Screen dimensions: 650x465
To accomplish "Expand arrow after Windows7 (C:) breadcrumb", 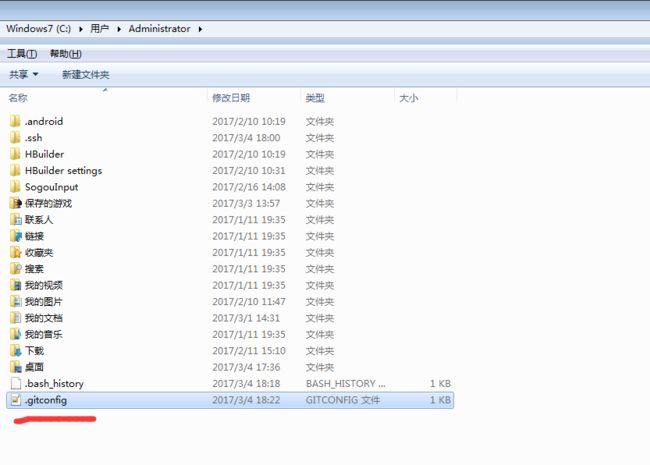I will pos(80,29).
